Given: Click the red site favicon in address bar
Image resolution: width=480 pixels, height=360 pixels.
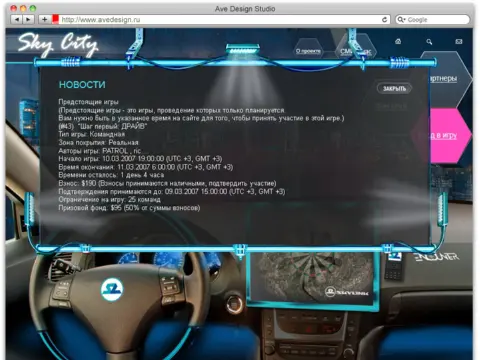Looking at the screenshot, I should (x=55, y=19).
